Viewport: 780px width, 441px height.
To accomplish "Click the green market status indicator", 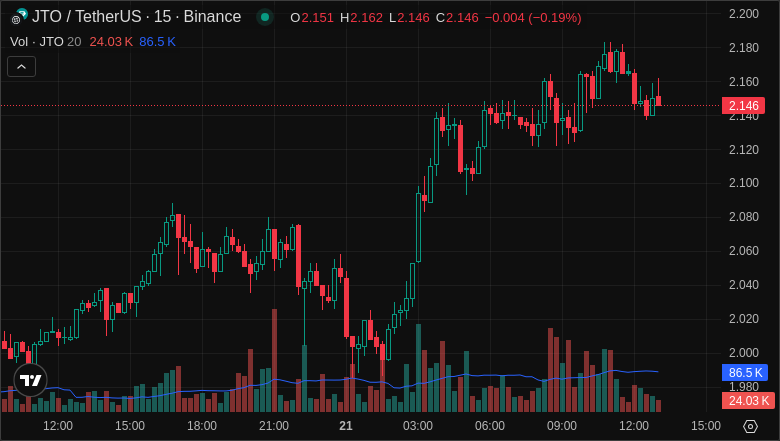I will point(265,17).
